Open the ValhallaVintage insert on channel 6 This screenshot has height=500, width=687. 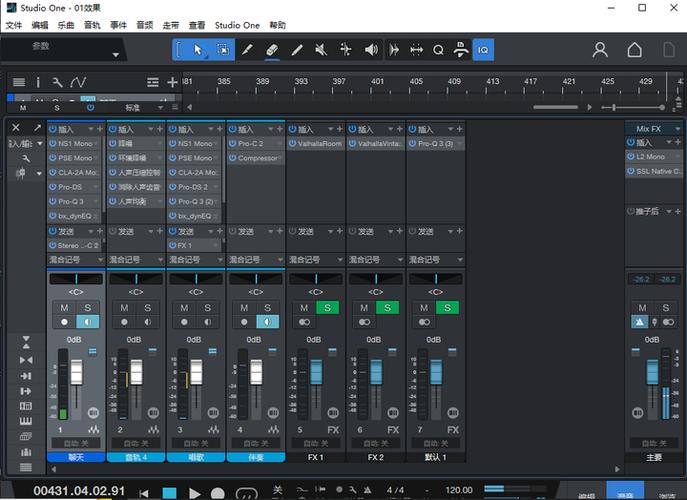[376, 143]
